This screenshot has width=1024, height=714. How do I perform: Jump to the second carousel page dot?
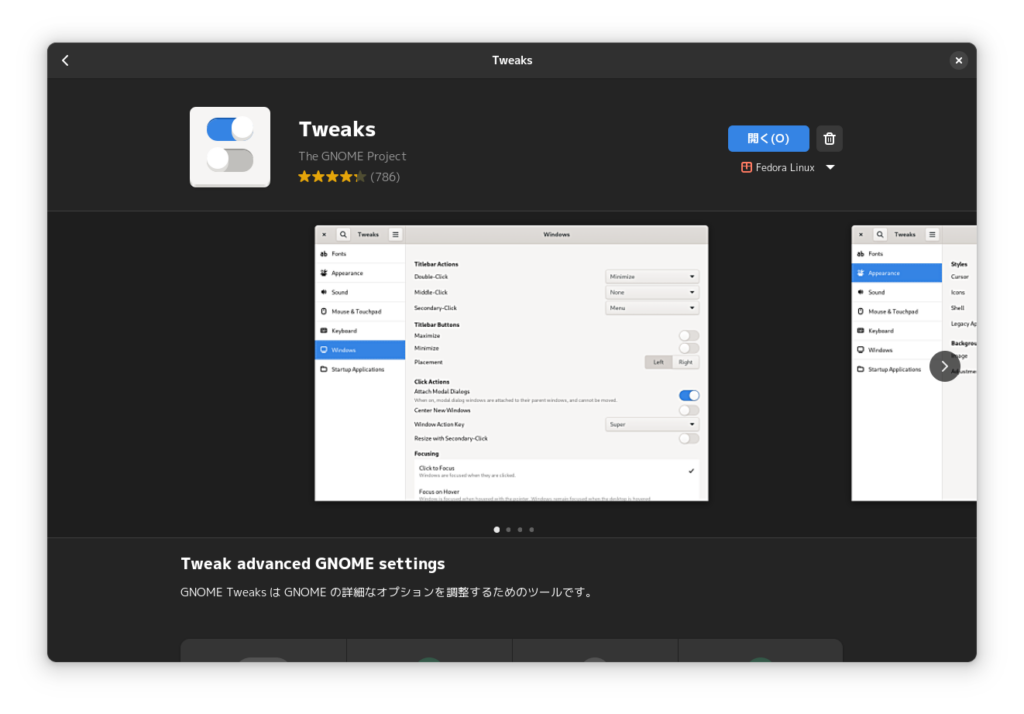pos(509,530)
